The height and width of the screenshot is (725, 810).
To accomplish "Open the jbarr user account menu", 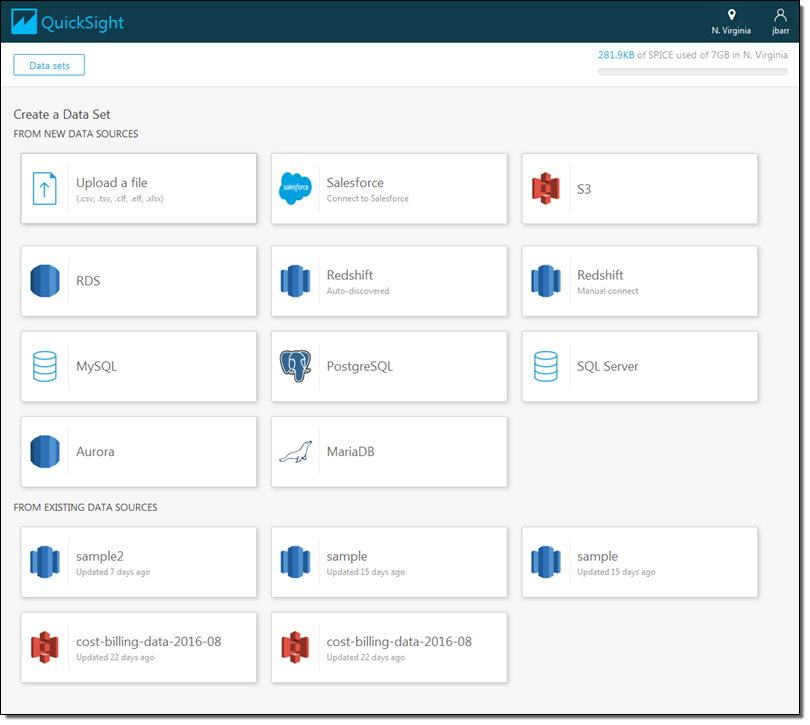I will pos(780,21).
